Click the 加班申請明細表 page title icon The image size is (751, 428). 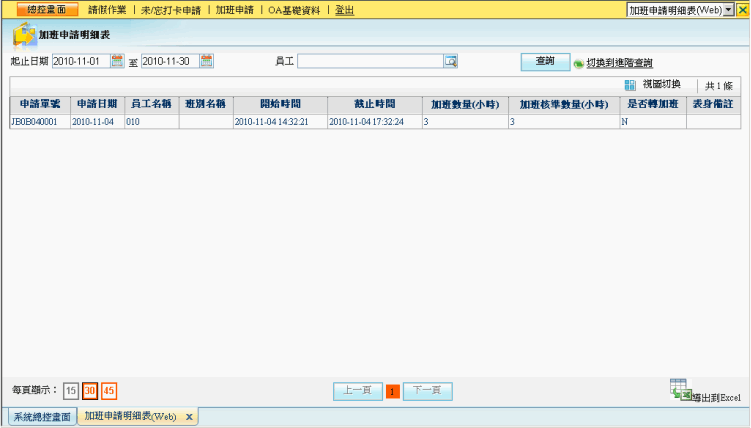pyautogui.click(x=24, y=36)
